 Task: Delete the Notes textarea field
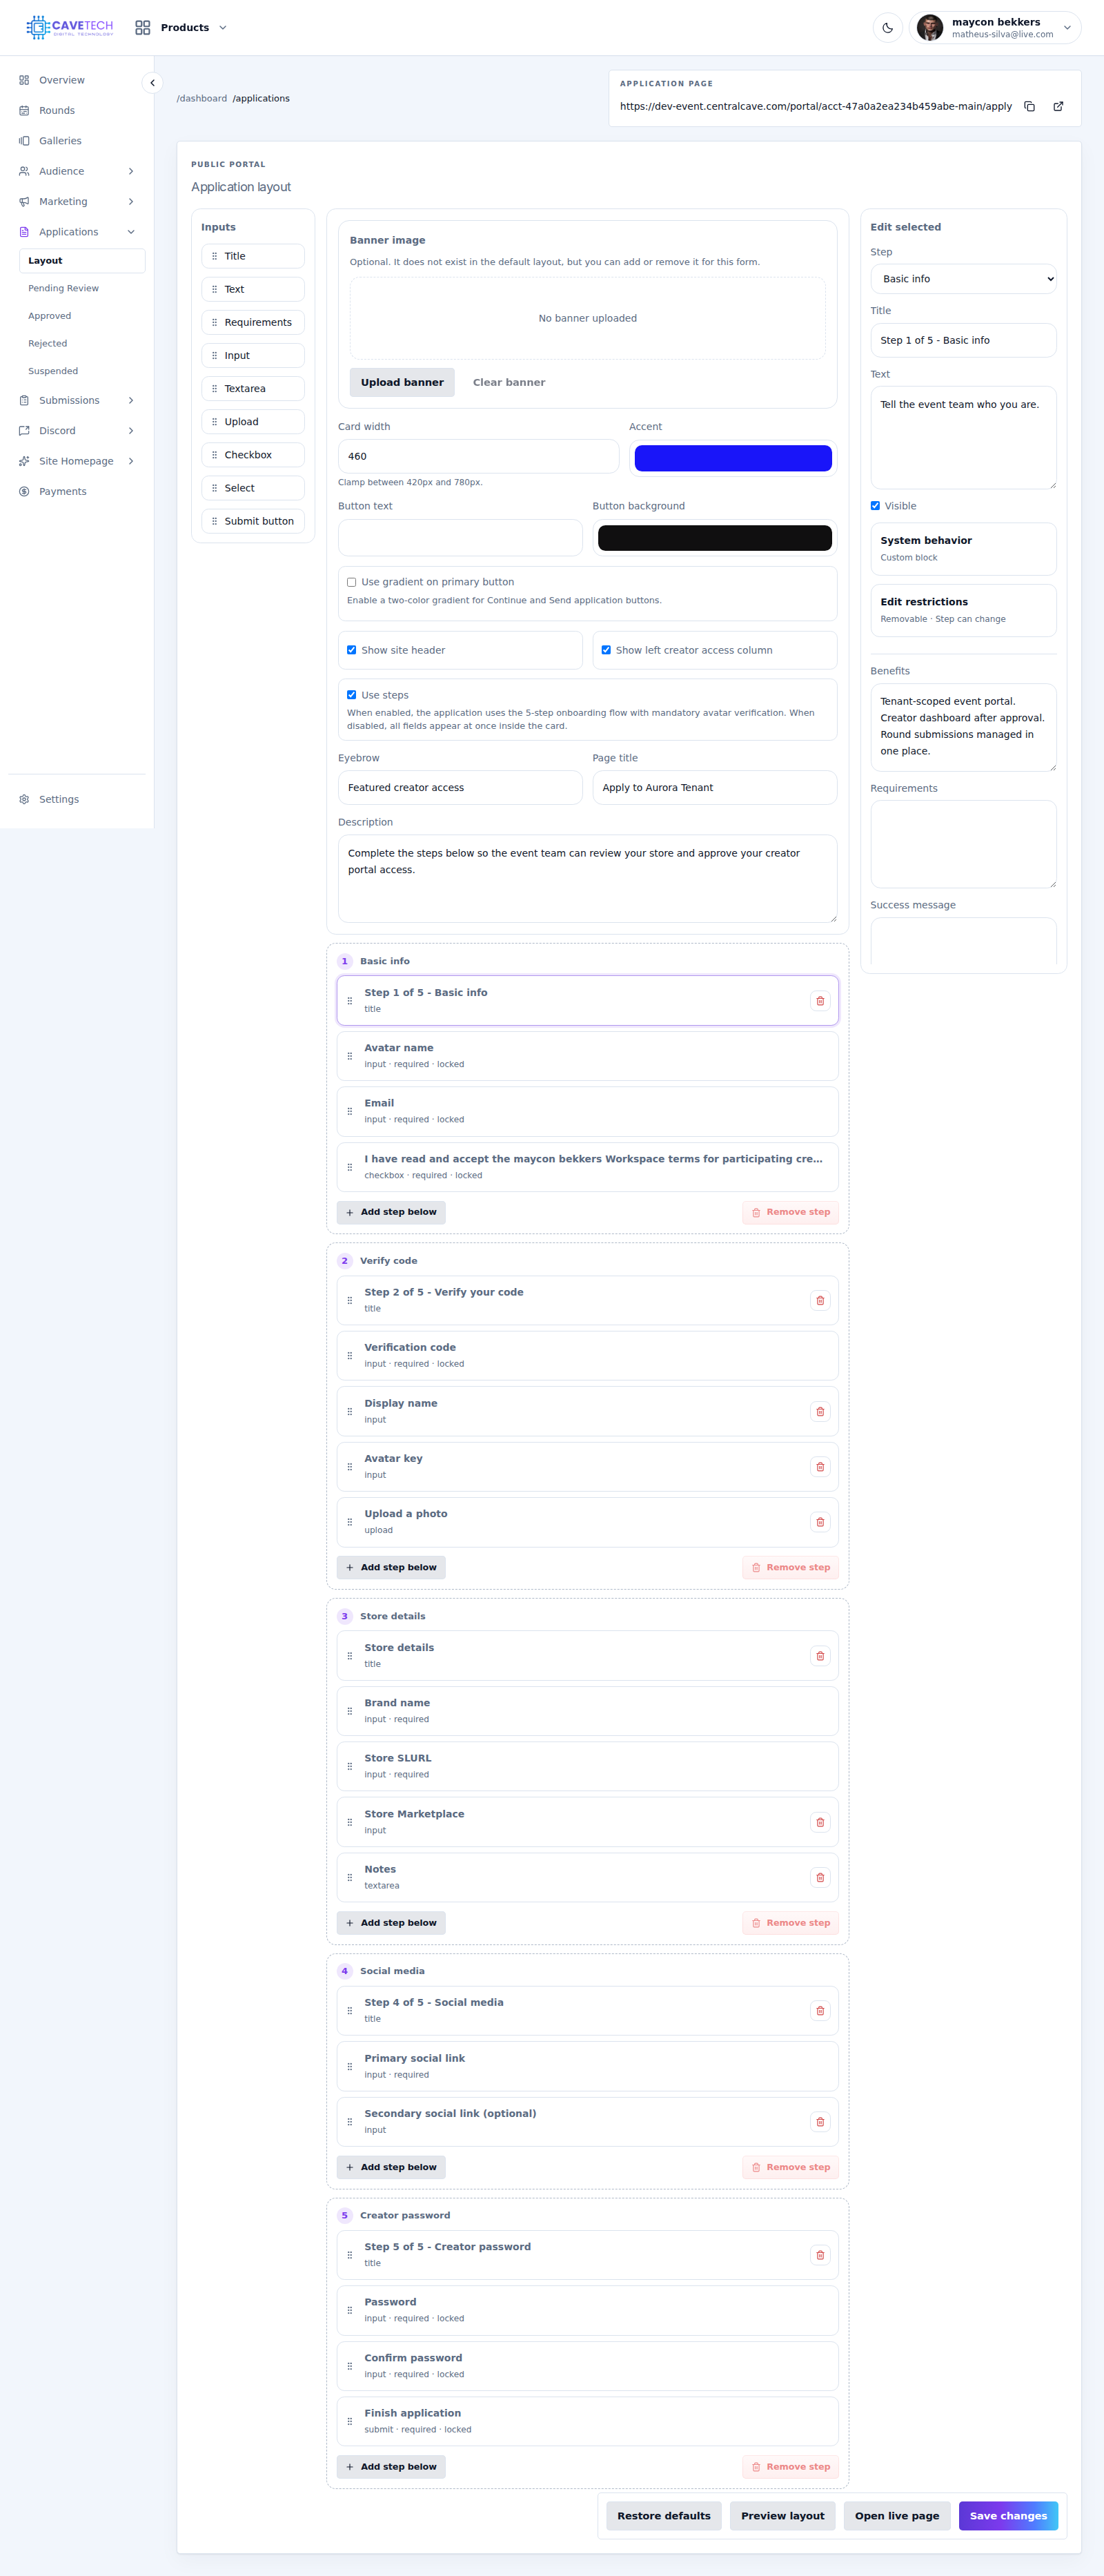820,1878
